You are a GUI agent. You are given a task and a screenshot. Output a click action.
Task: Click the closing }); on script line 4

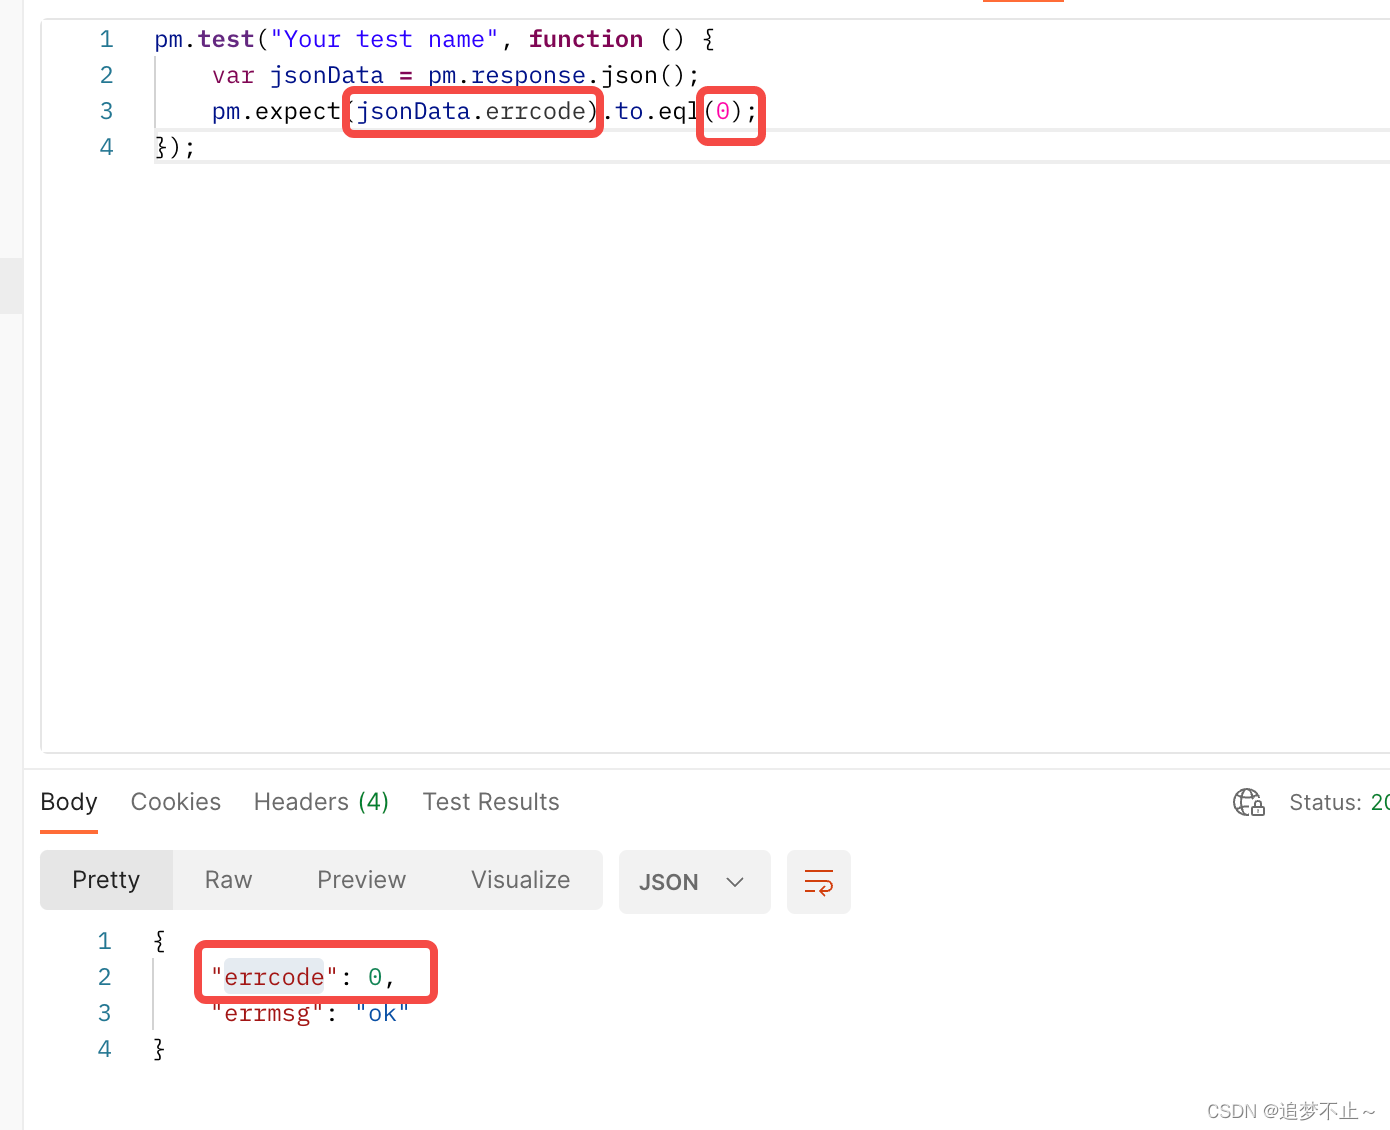(x=175, y=147)
